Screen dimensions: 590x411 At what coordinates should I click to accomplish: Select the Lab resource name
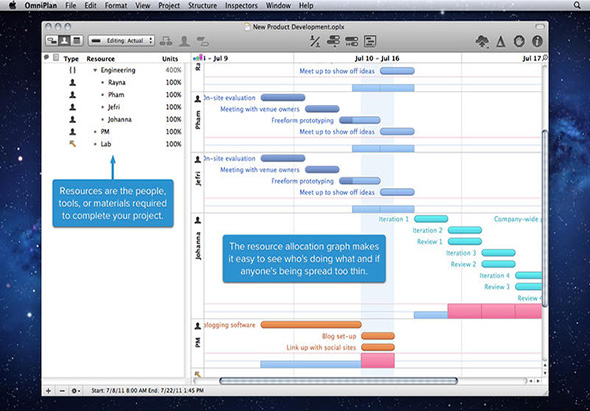click(x=106, y=144)
